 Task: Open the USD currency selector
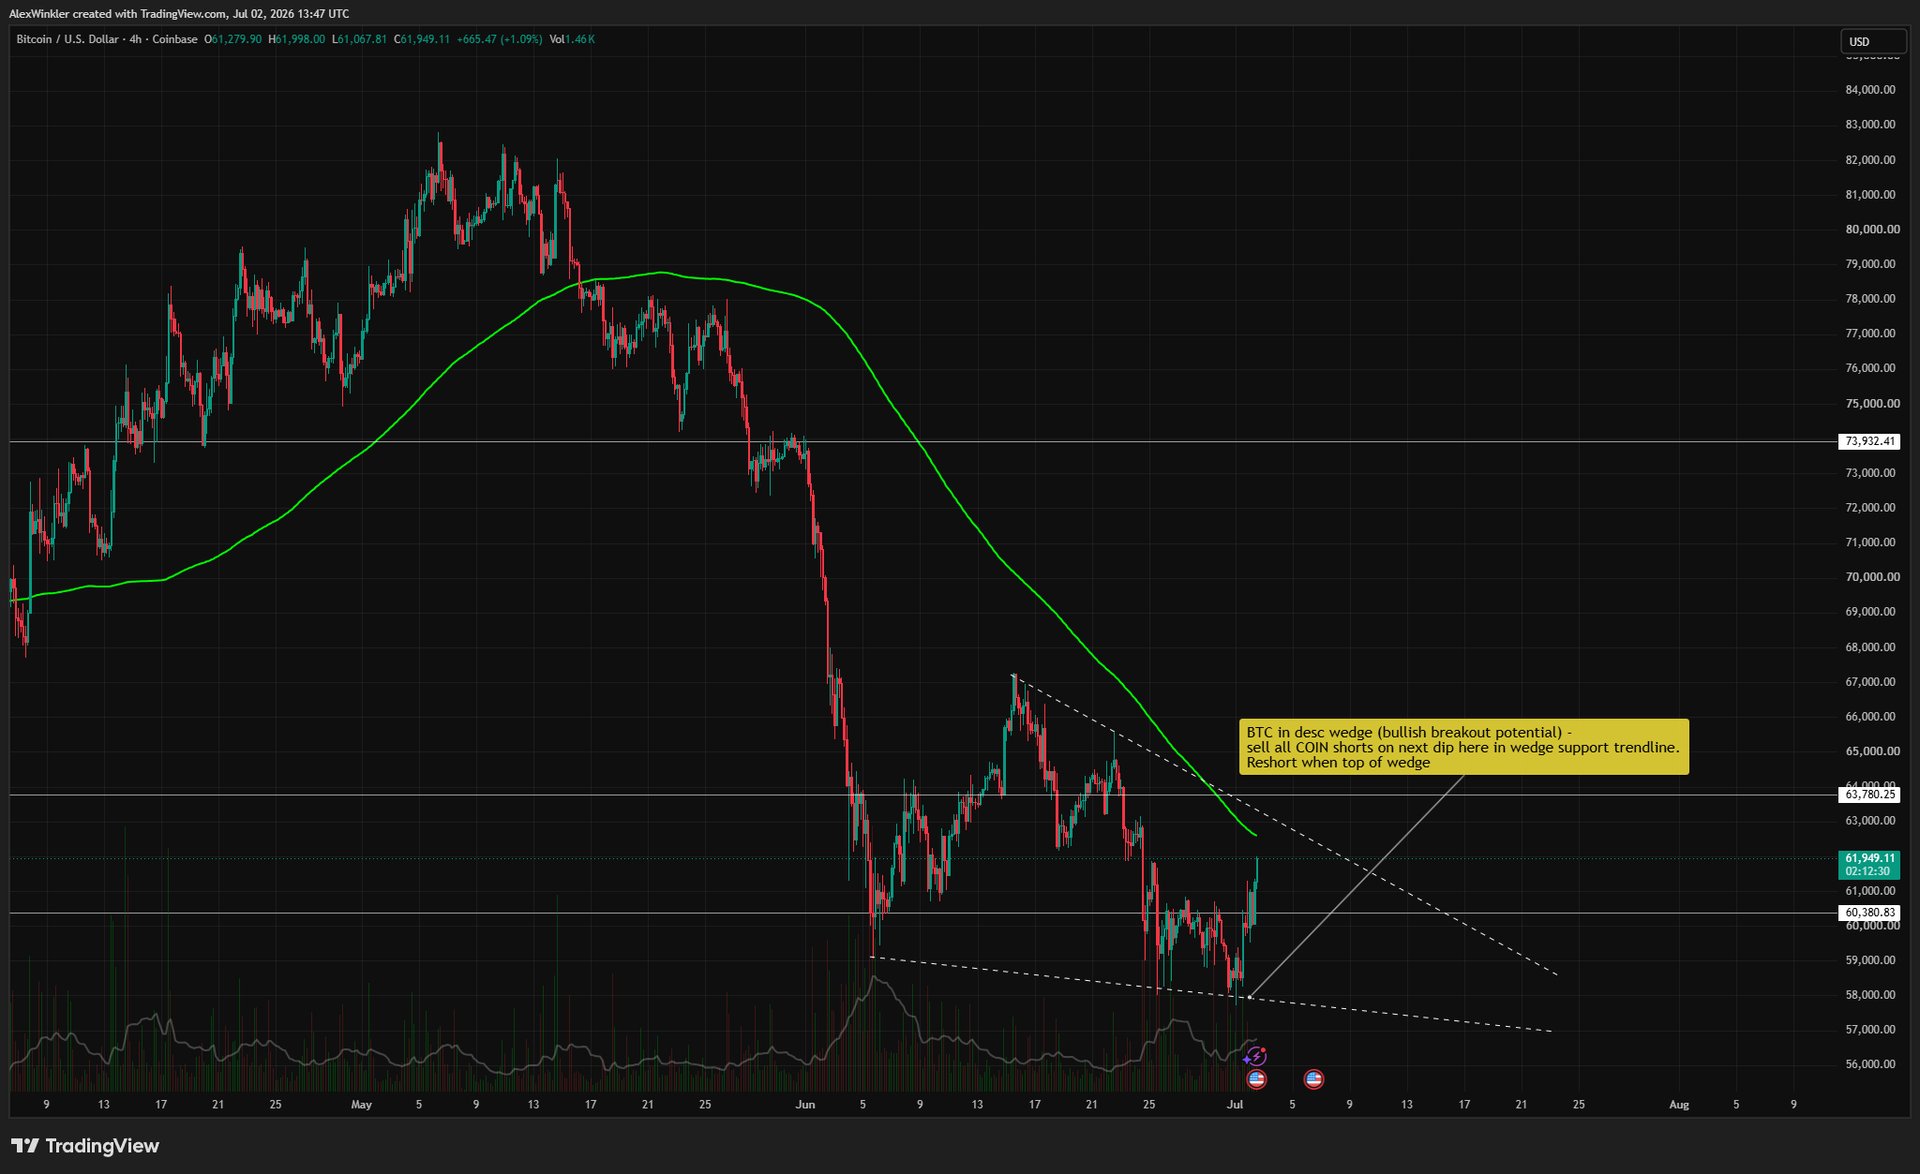(1873, 41)
